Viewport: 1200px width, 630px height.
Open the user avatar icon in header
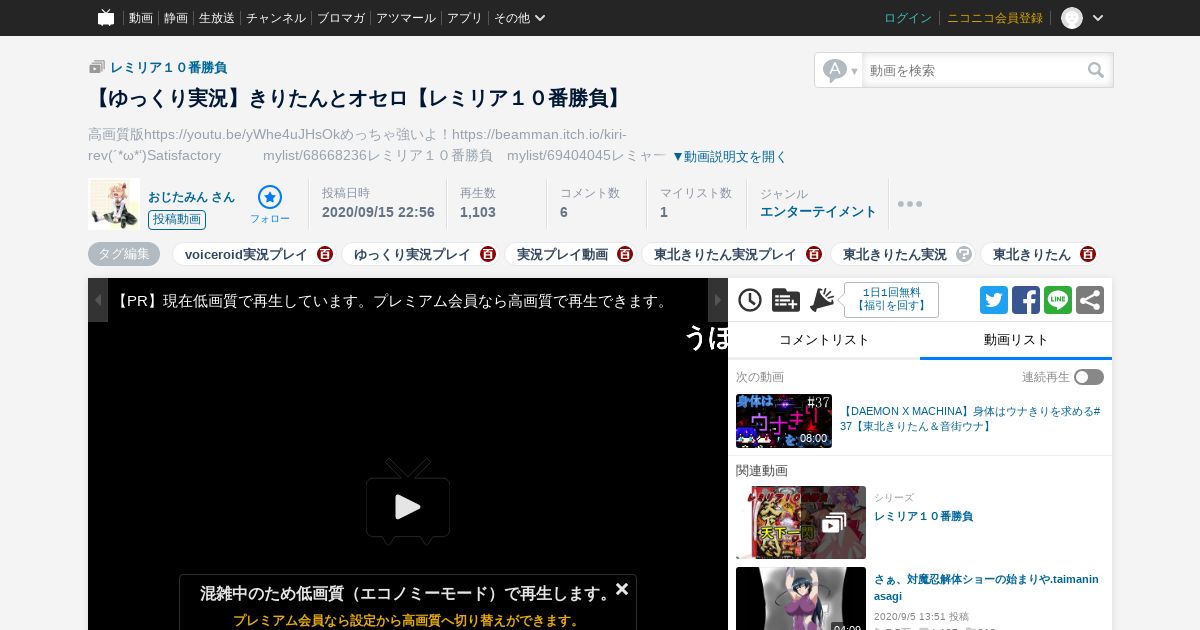click(x=1072, y=18)
